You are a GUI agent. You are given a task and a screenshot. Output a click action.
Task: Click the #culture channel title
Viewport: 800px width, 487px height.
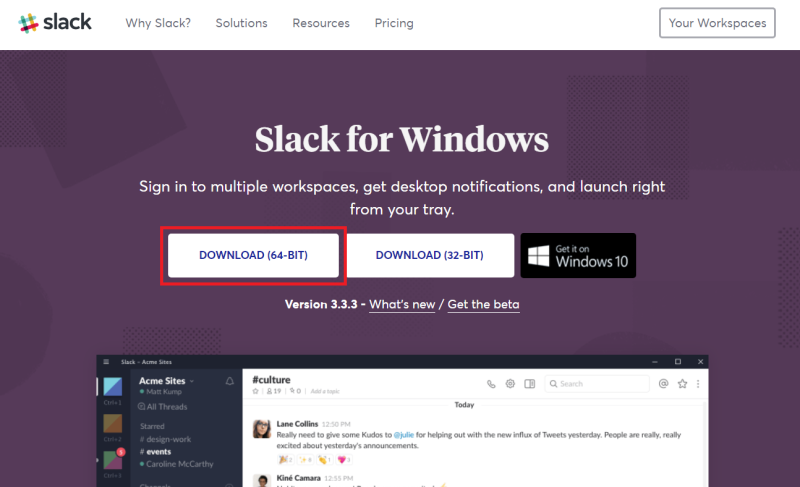pyautogui.click(x=271, y=380)
